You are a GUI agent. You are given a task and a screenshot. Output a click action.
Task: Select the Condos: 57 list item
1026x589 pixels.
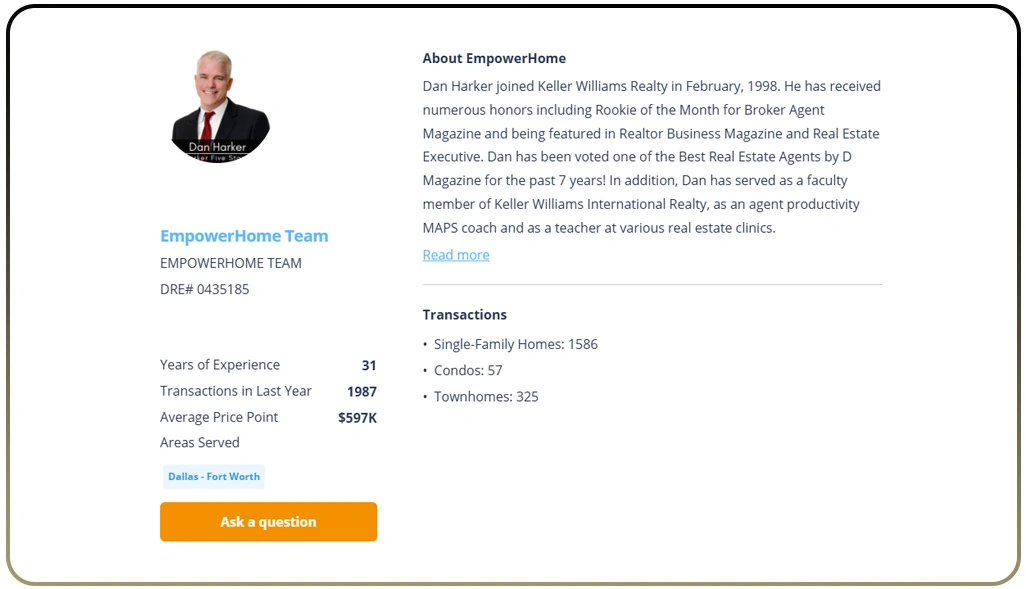pyautogui.click(x=468, y=370)
